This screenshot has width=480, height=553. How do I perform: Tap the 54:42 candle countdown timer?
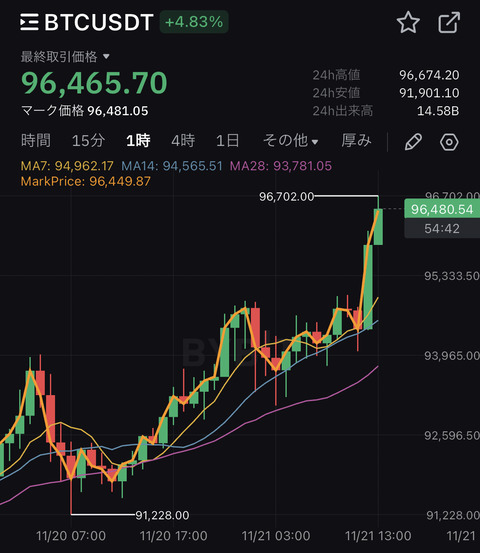(x=442, y=229)
